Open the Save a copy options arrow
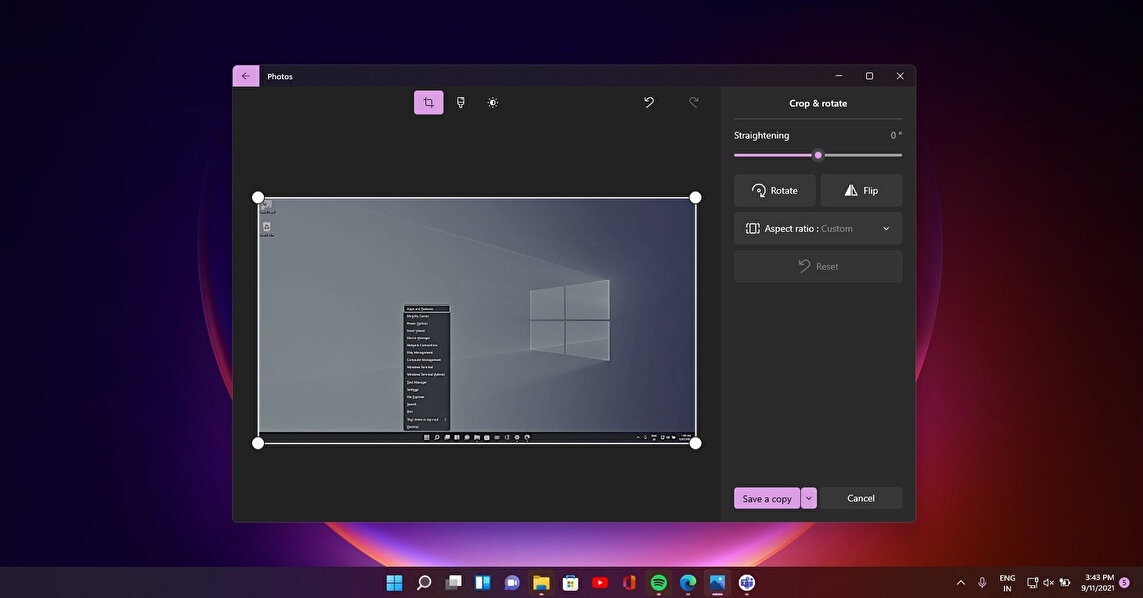Image resolution: width=1143 pixels, height=598 pixels. pyautogui.click(x=809, y=498)
